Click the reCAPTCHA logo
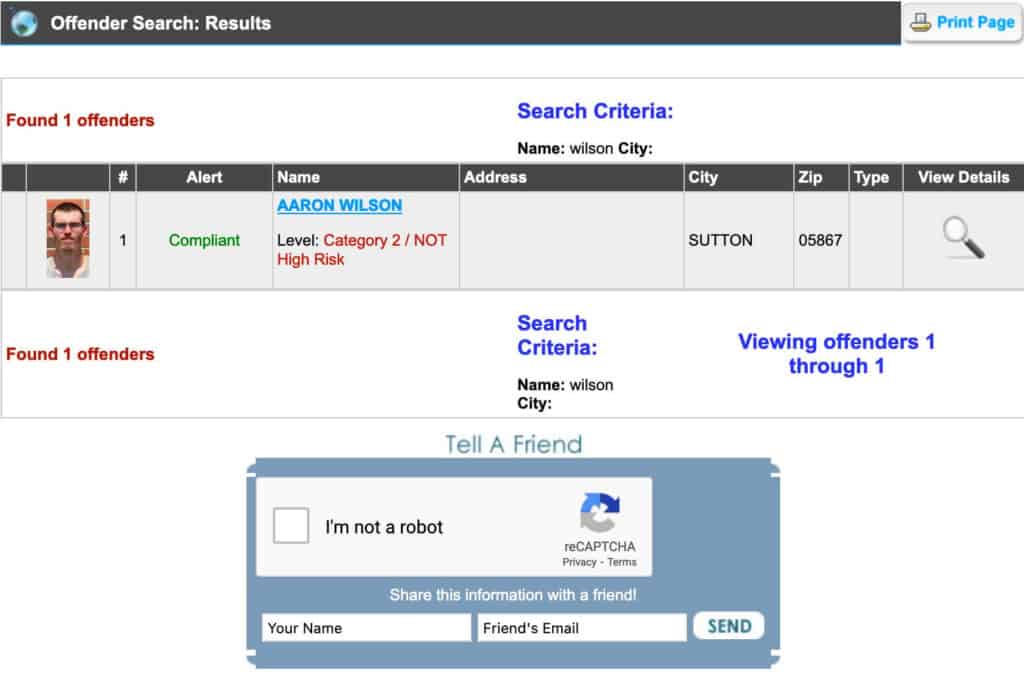This screenshot has height=674, width=1024. coord(599,513)
